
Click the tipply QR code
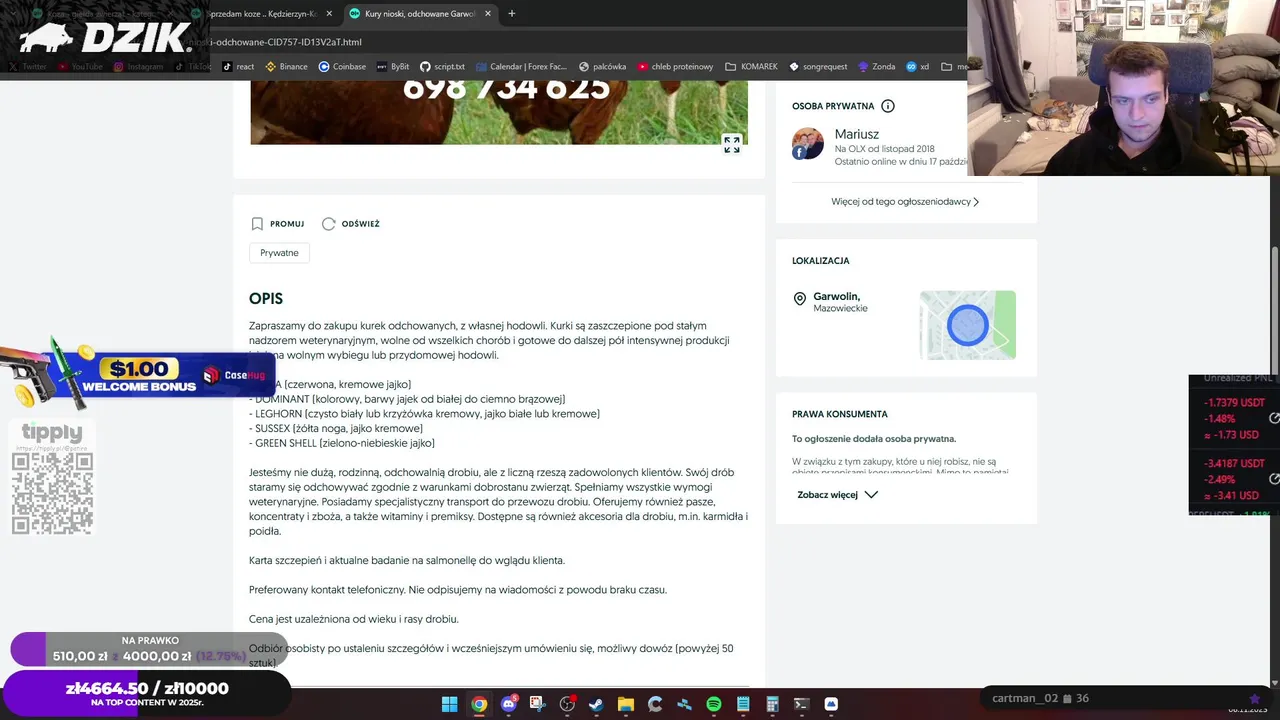click(x=52, y=493)
